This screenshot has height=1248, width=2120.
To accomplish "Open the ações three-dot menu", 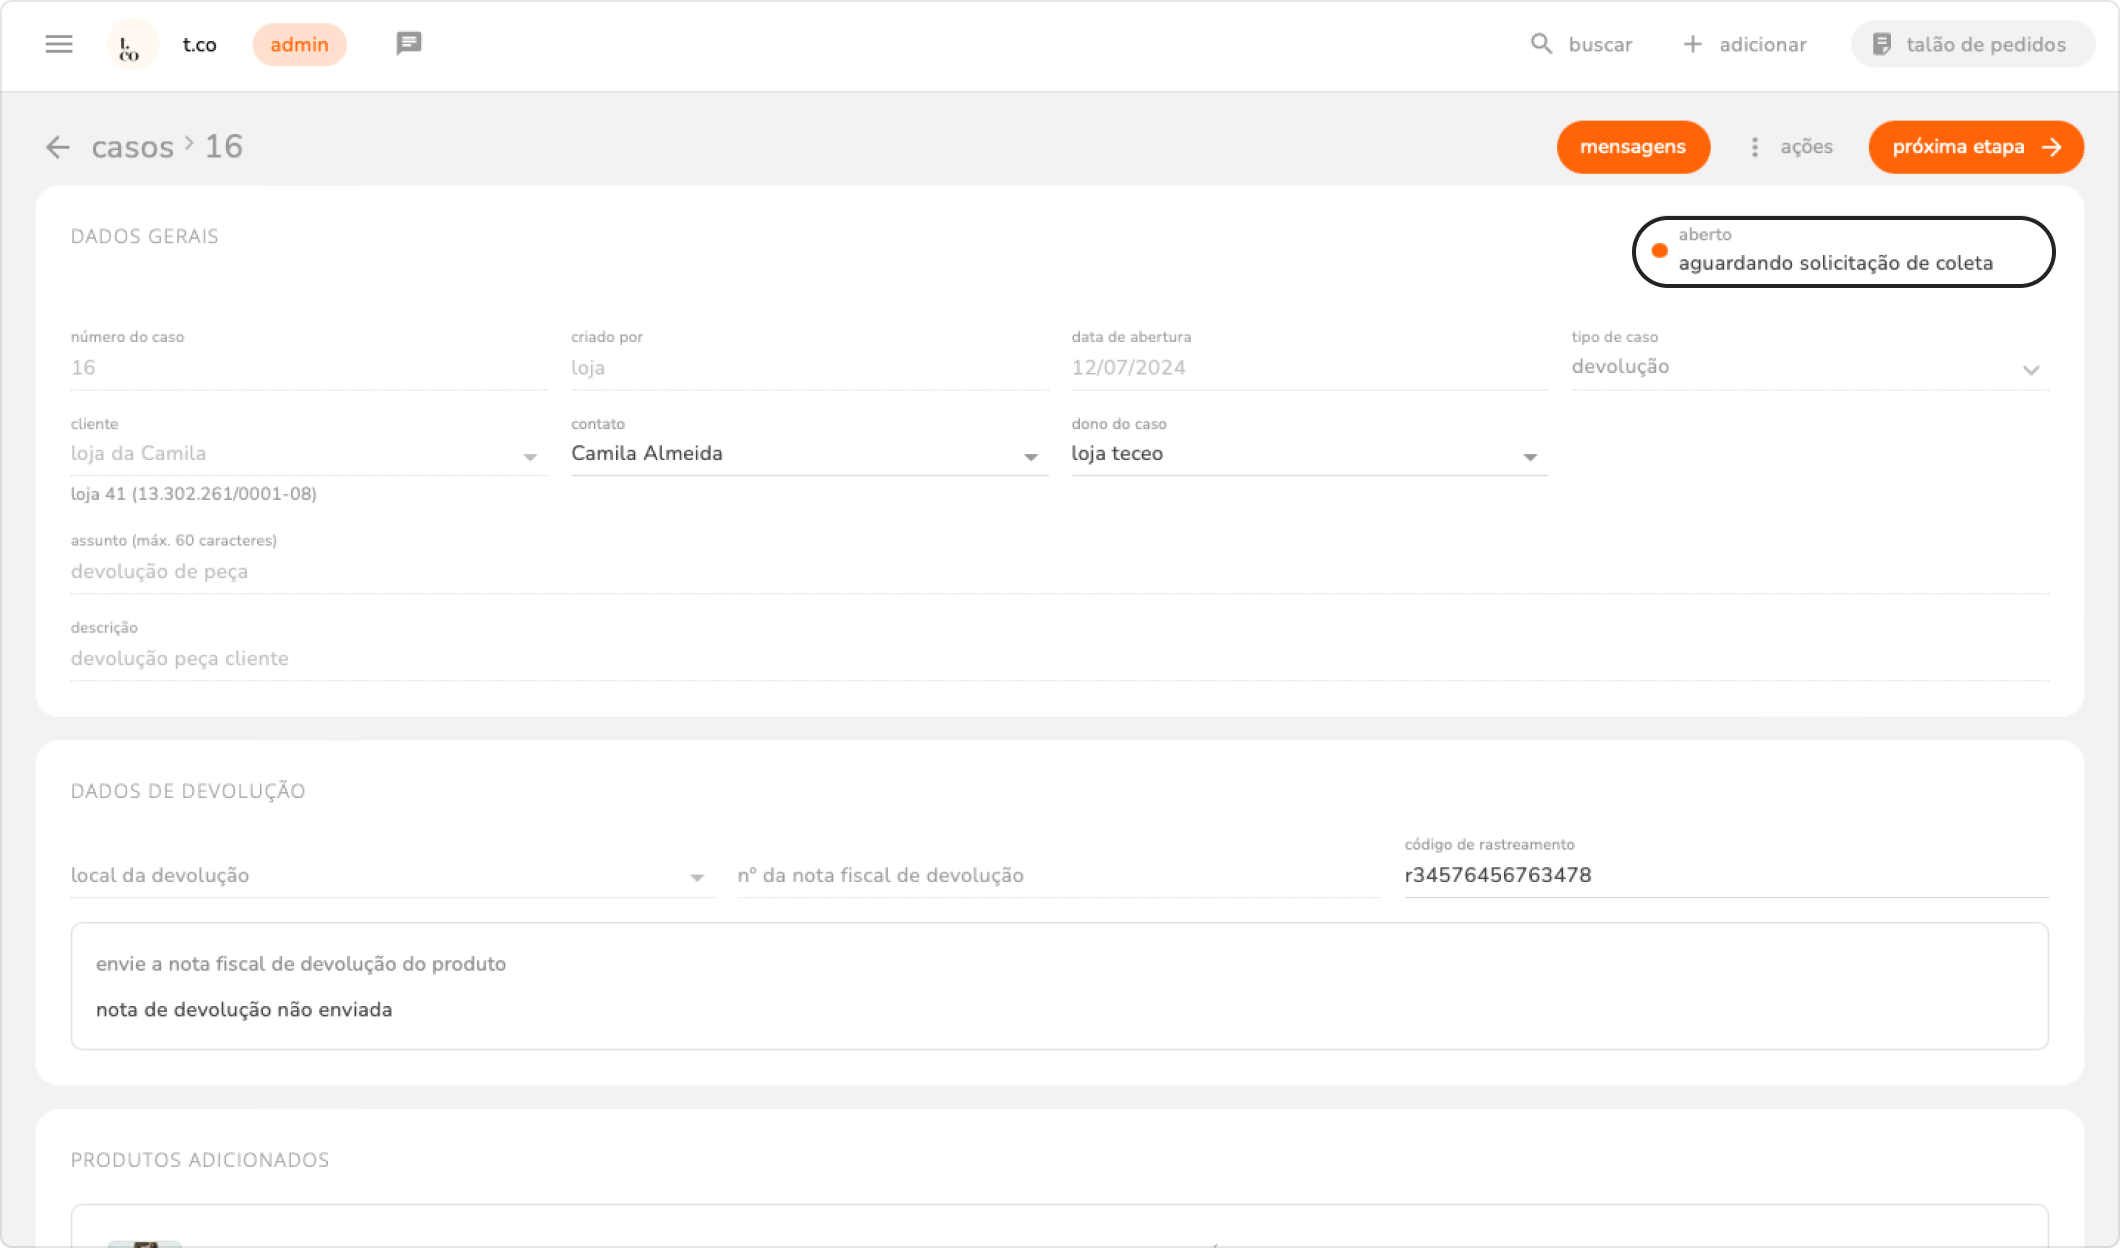I will click(1755, 147).
